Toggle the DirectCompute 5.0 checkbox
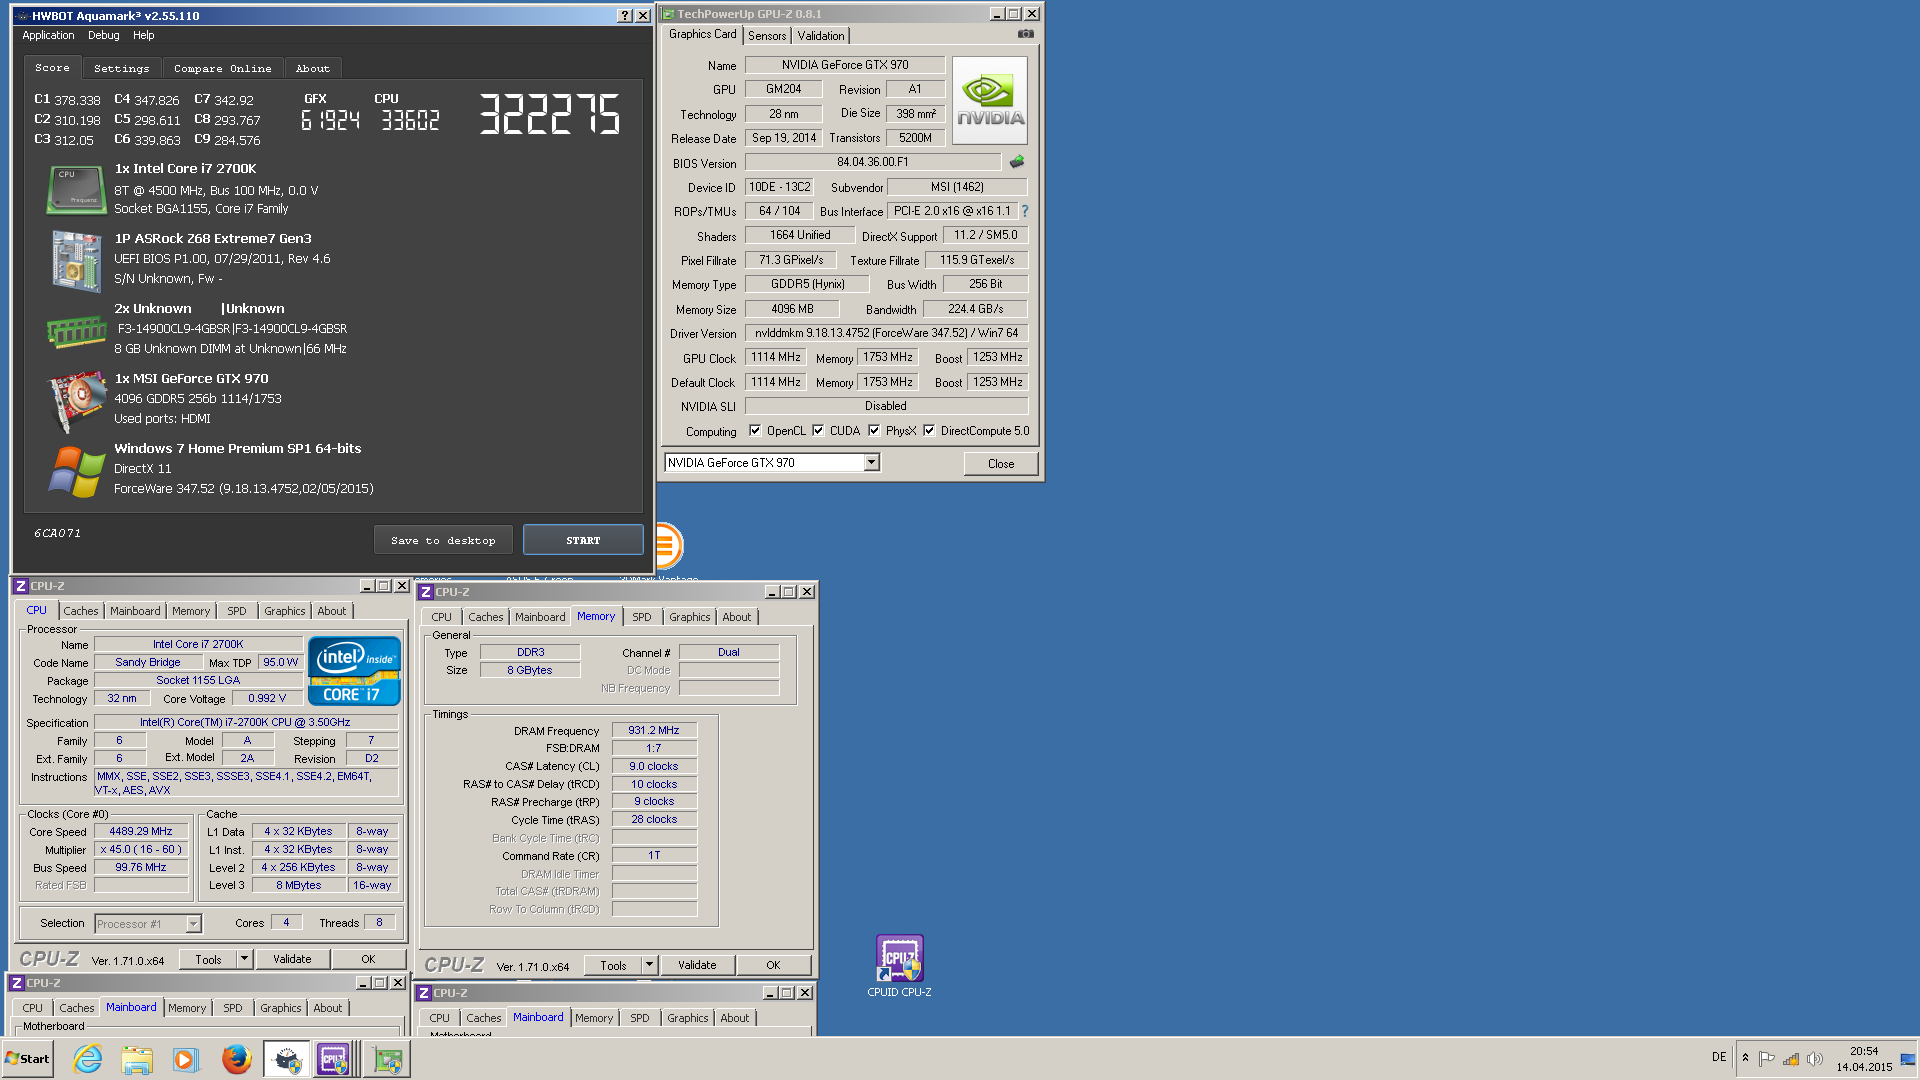Viewport: 1920px width, 1080px height. click(929, 431)
